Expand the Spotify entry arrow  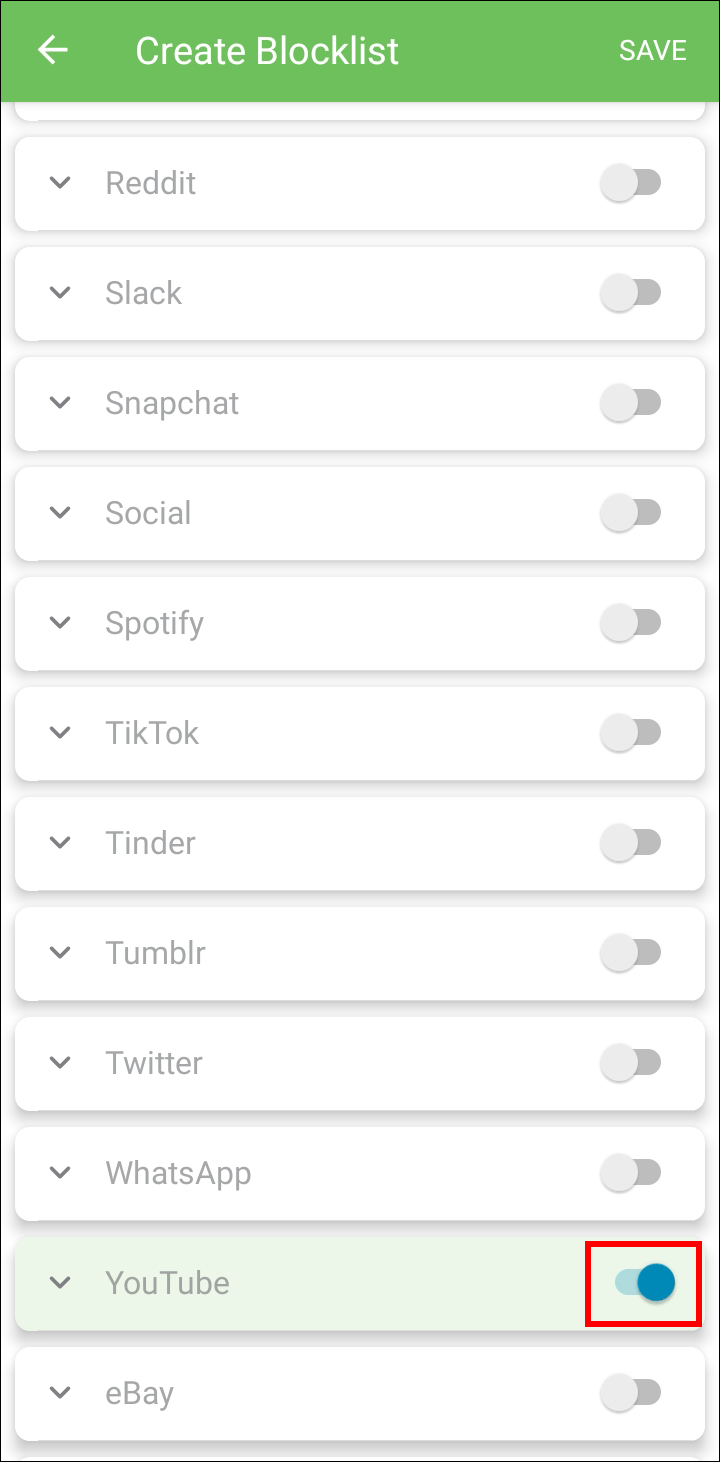[61, 623]
